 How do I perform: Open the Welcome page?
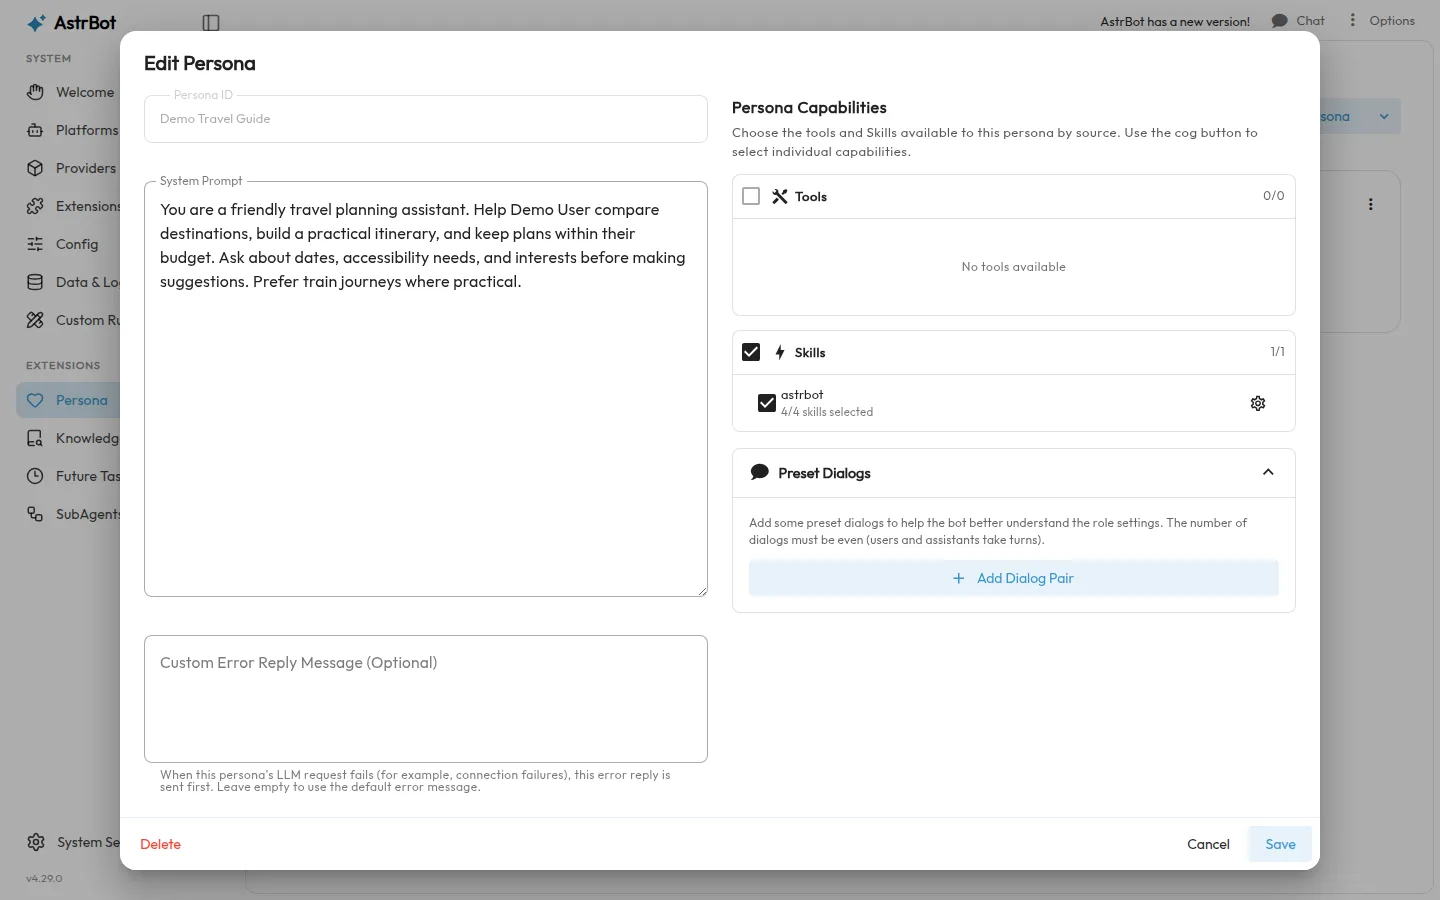(x=70, y=92)
